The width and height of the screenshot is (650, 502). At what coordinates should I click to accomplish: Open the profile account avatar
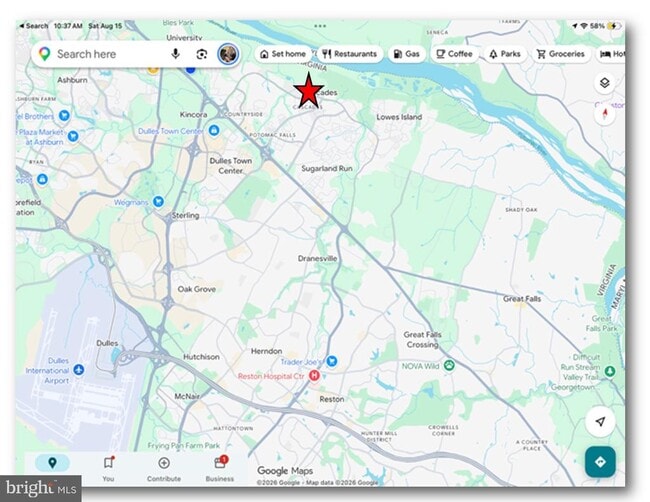[x=228, y=54]
